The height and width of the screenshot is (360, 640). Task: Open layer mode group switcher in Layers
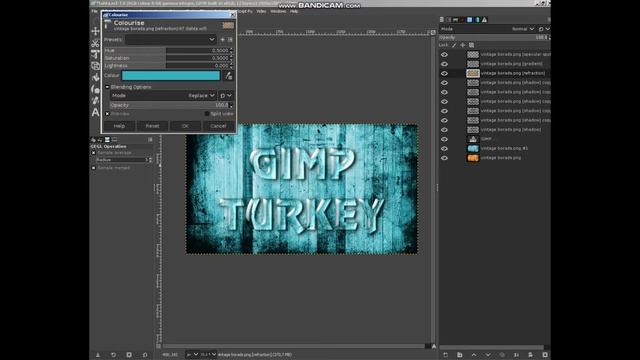click(544, 29)
